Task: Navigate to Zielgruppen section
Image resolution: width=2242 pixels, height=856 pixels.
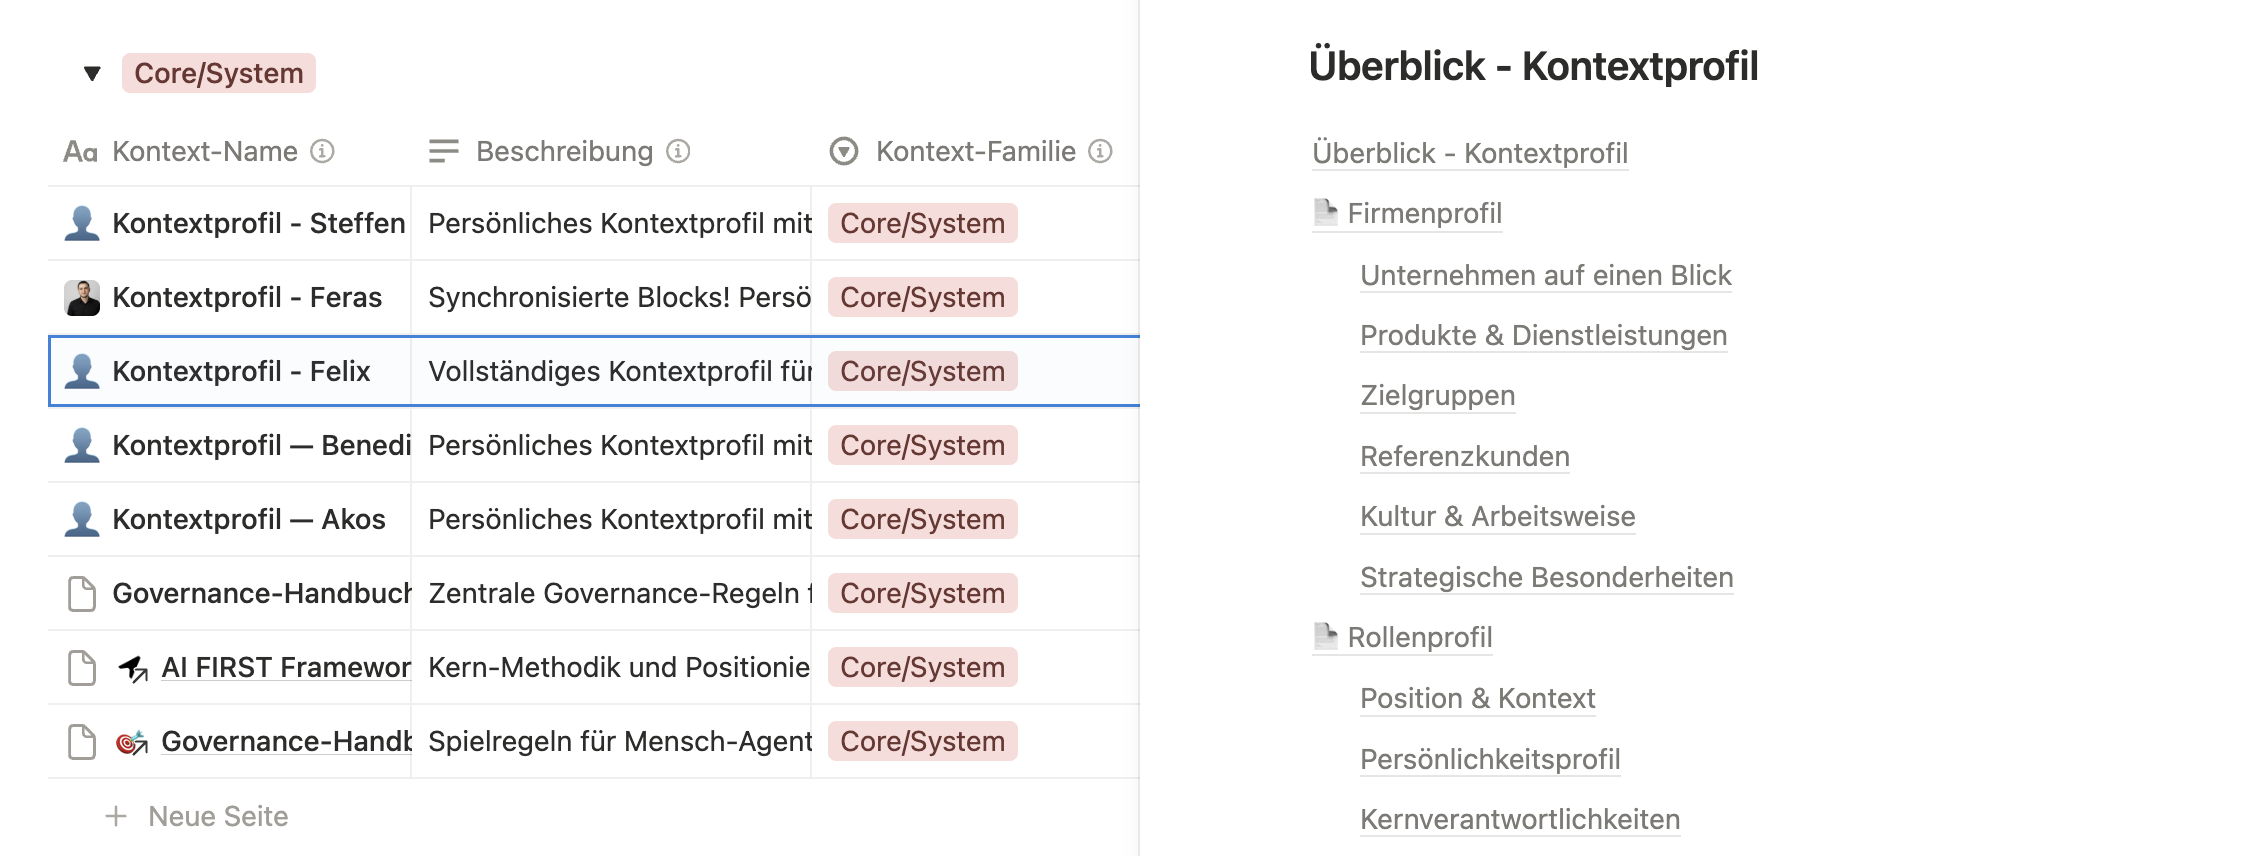Action: tap(1437, 396)
